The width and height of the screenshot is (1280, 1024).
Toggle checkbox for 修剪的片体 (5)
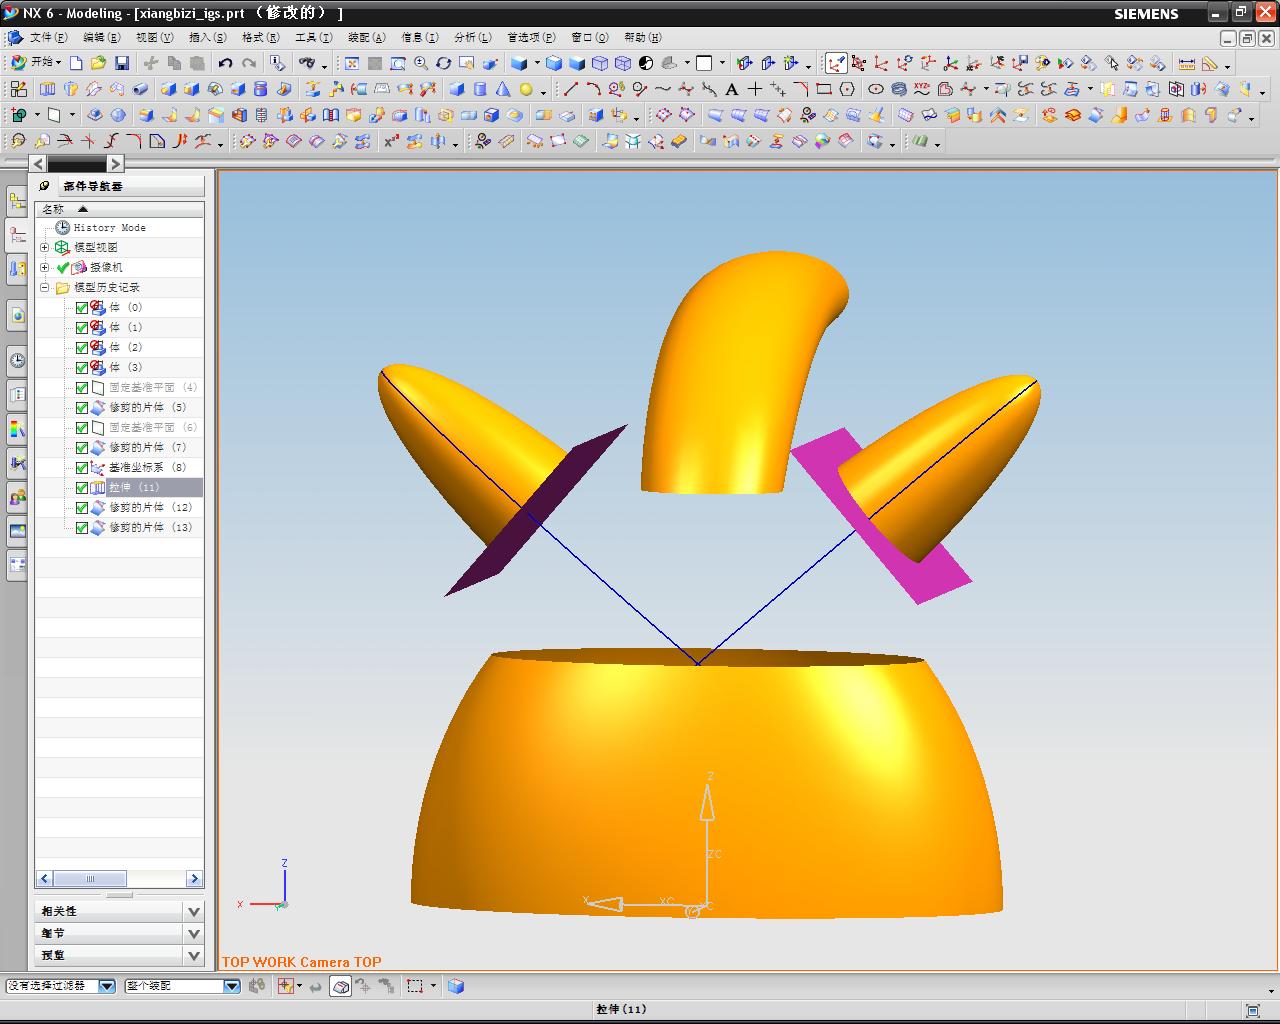pos(82,407)
